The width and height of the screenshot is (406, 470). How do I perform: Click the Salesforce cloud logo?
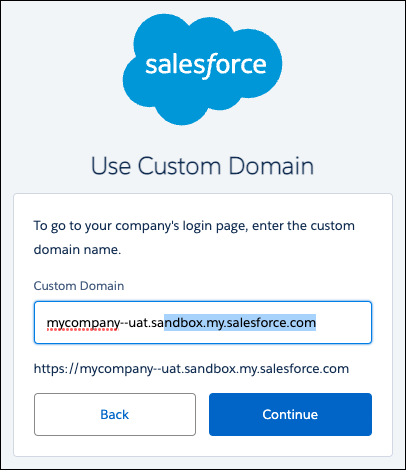coord(202,69)
